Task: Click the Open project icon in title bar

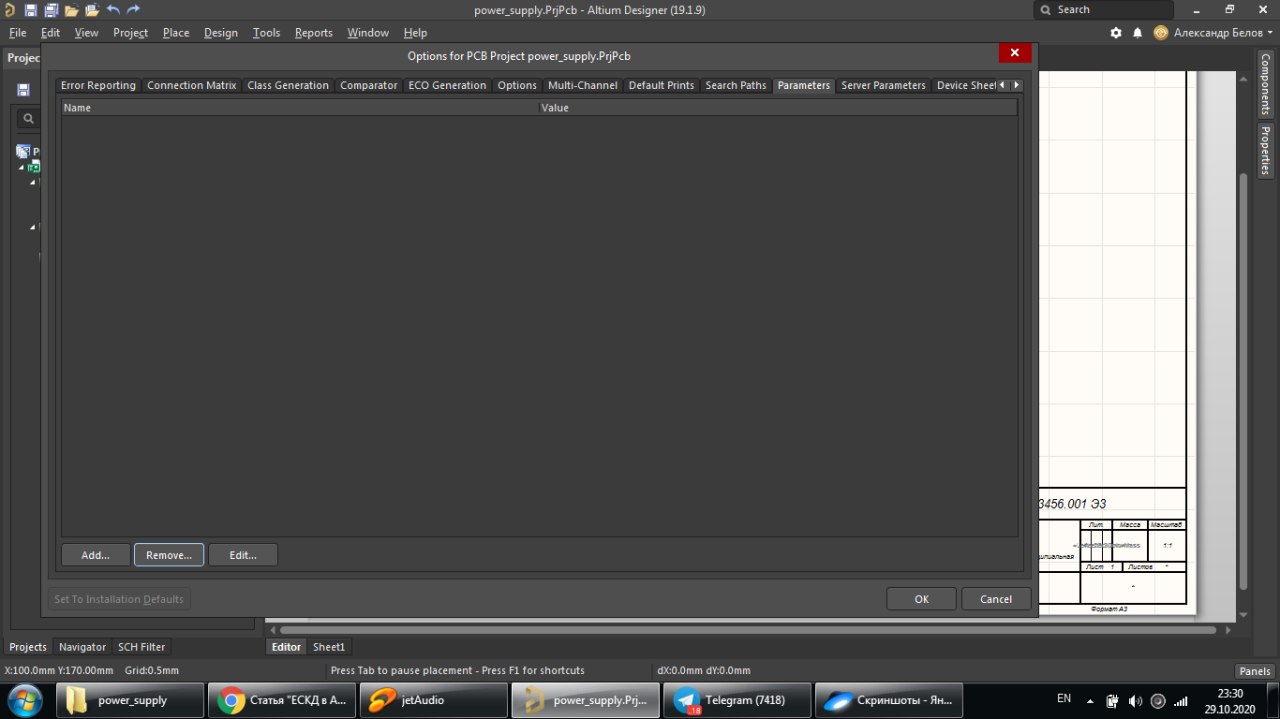Action: point(92,10)
